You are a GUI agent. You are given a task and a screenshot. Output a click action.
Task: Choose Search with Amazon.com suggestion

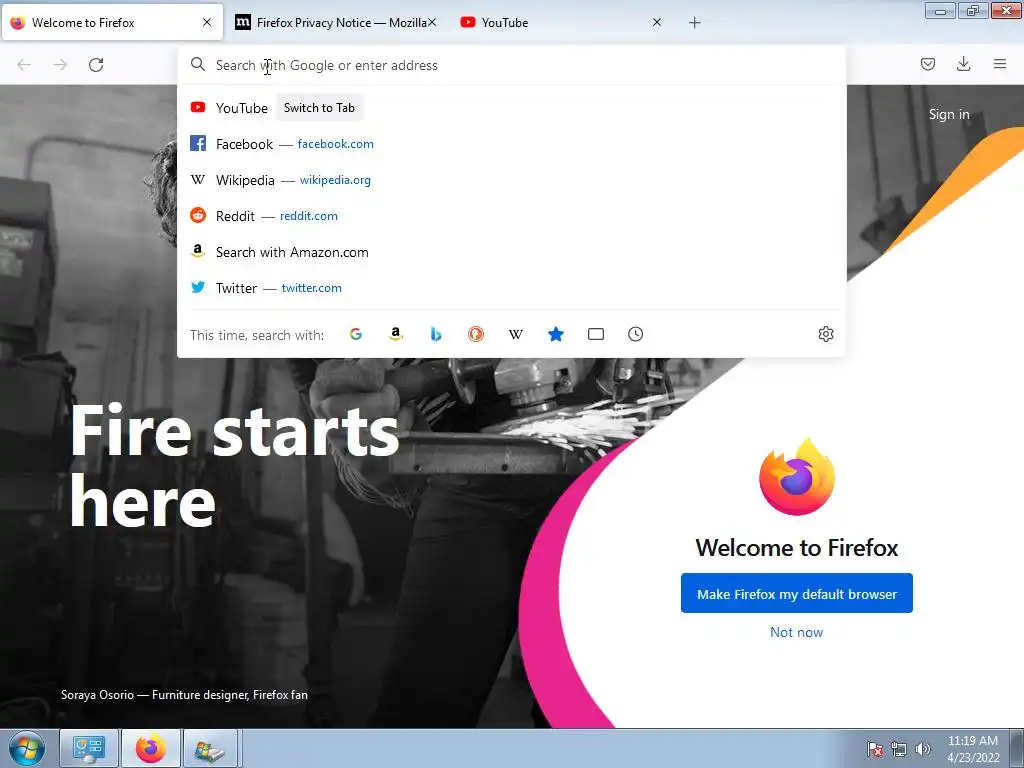[511, 252]
